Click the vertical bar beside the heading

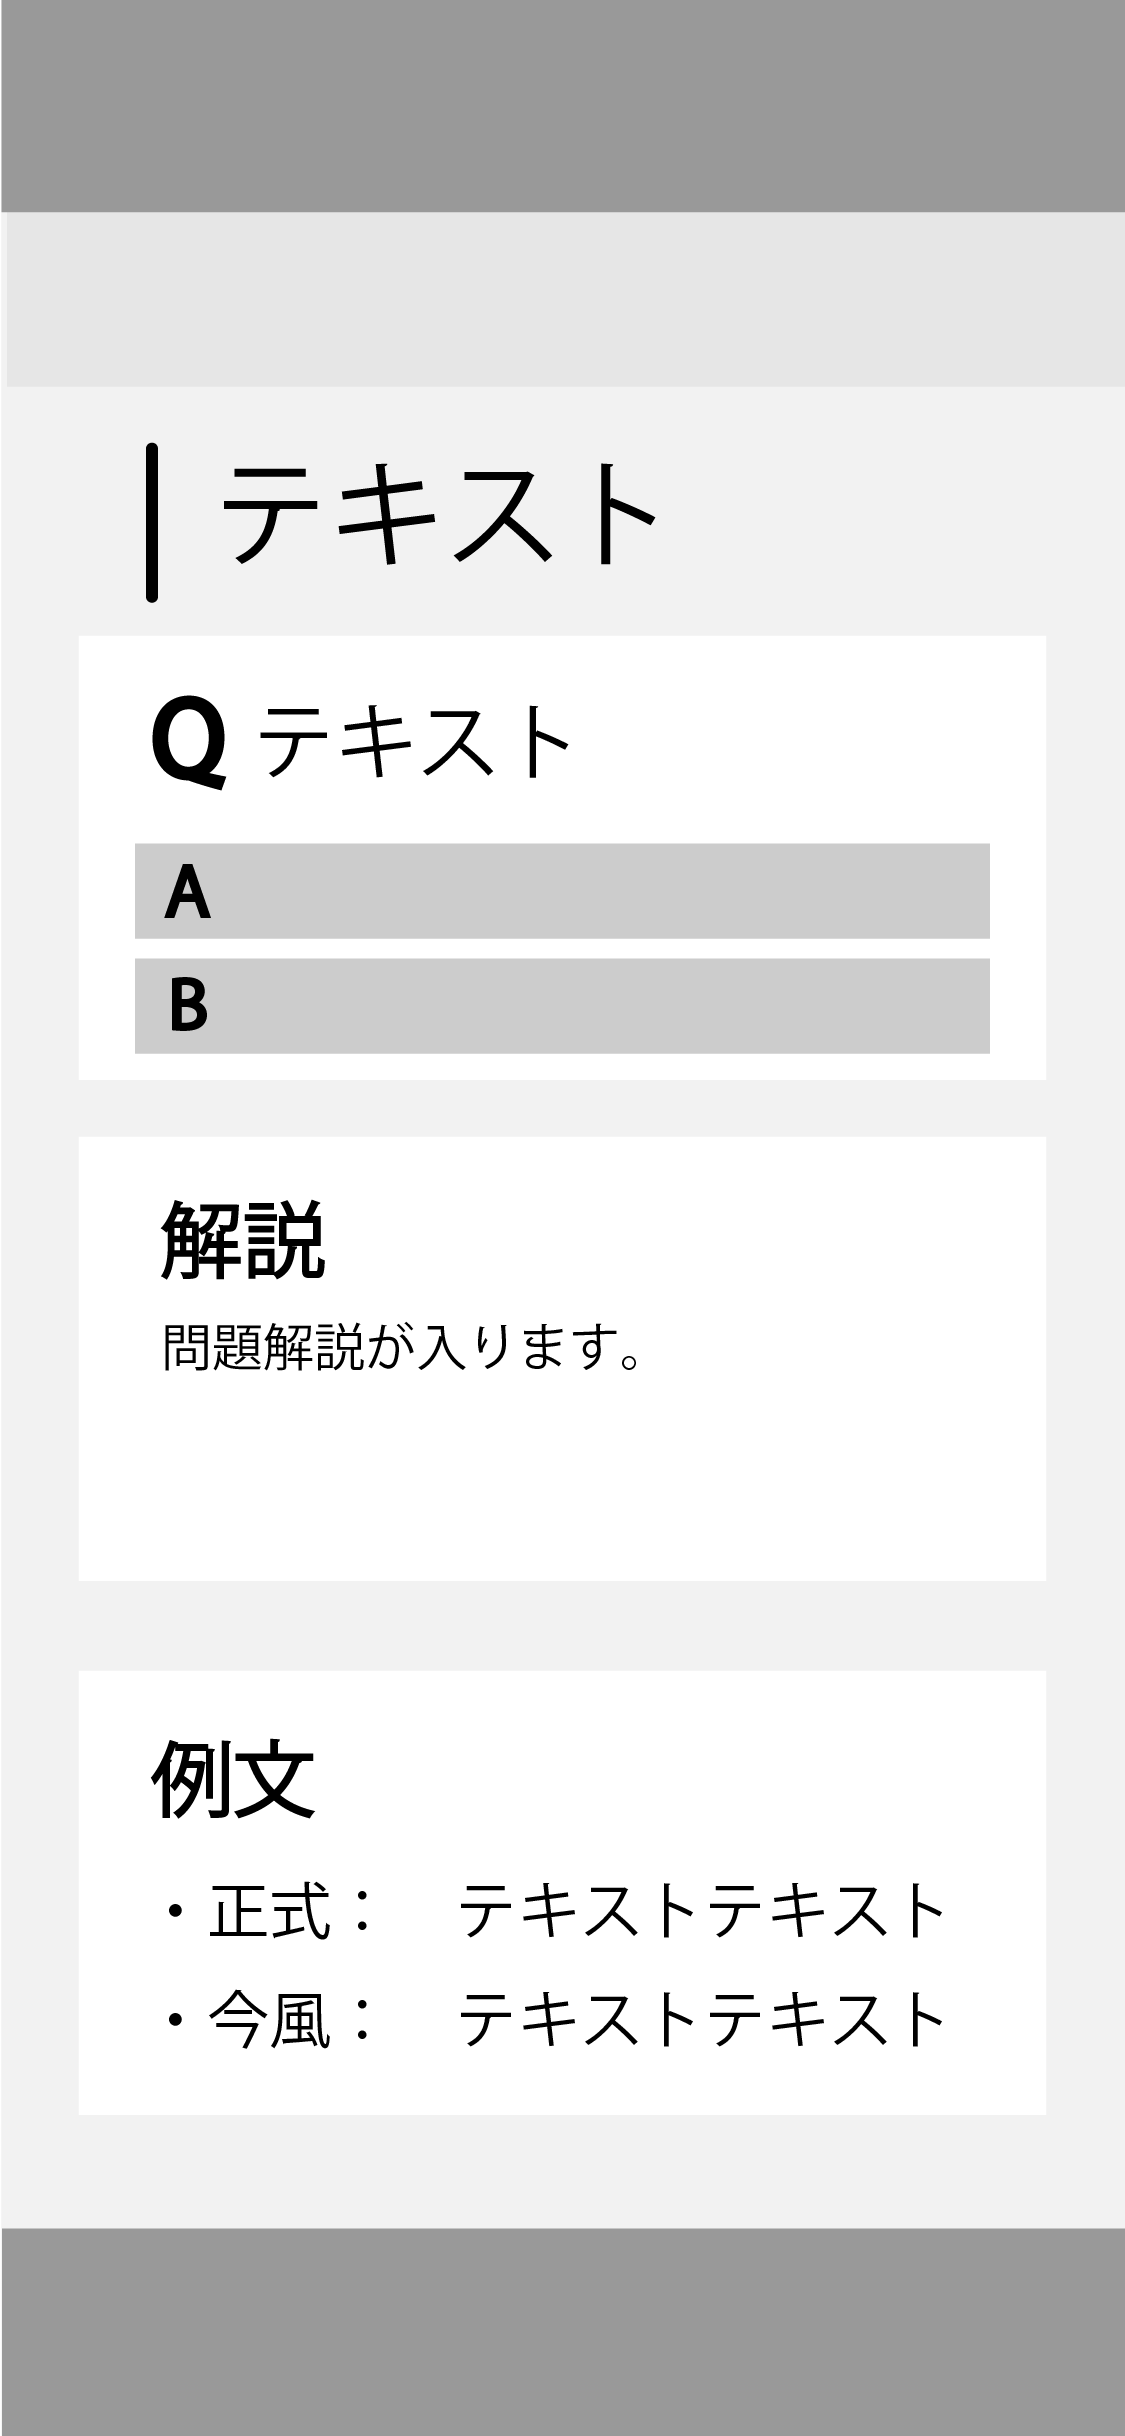pos(152,522)
